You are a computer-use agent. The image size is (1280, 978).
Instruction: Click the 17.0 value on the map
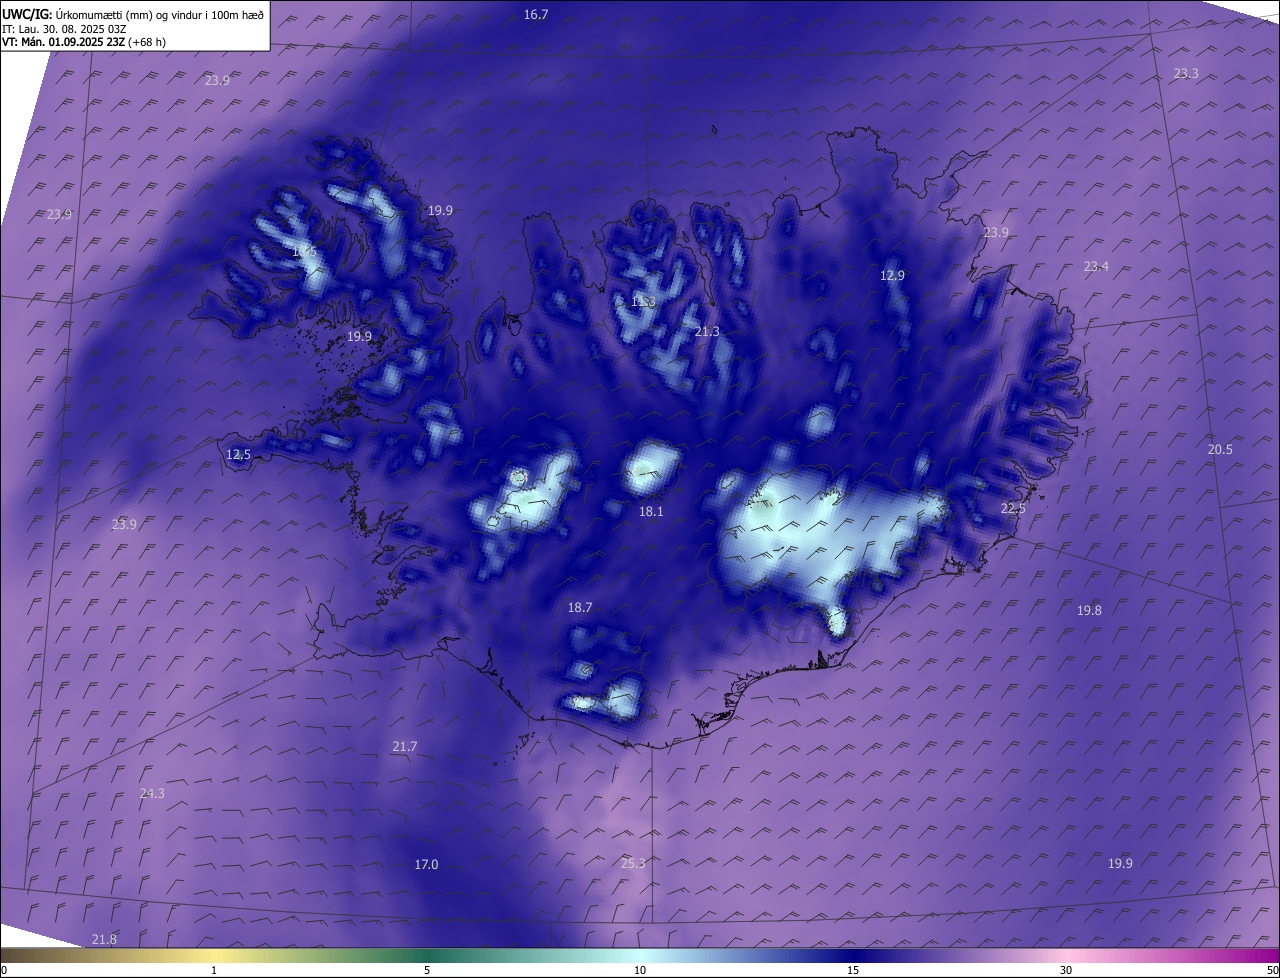click(x=426, y=864)
